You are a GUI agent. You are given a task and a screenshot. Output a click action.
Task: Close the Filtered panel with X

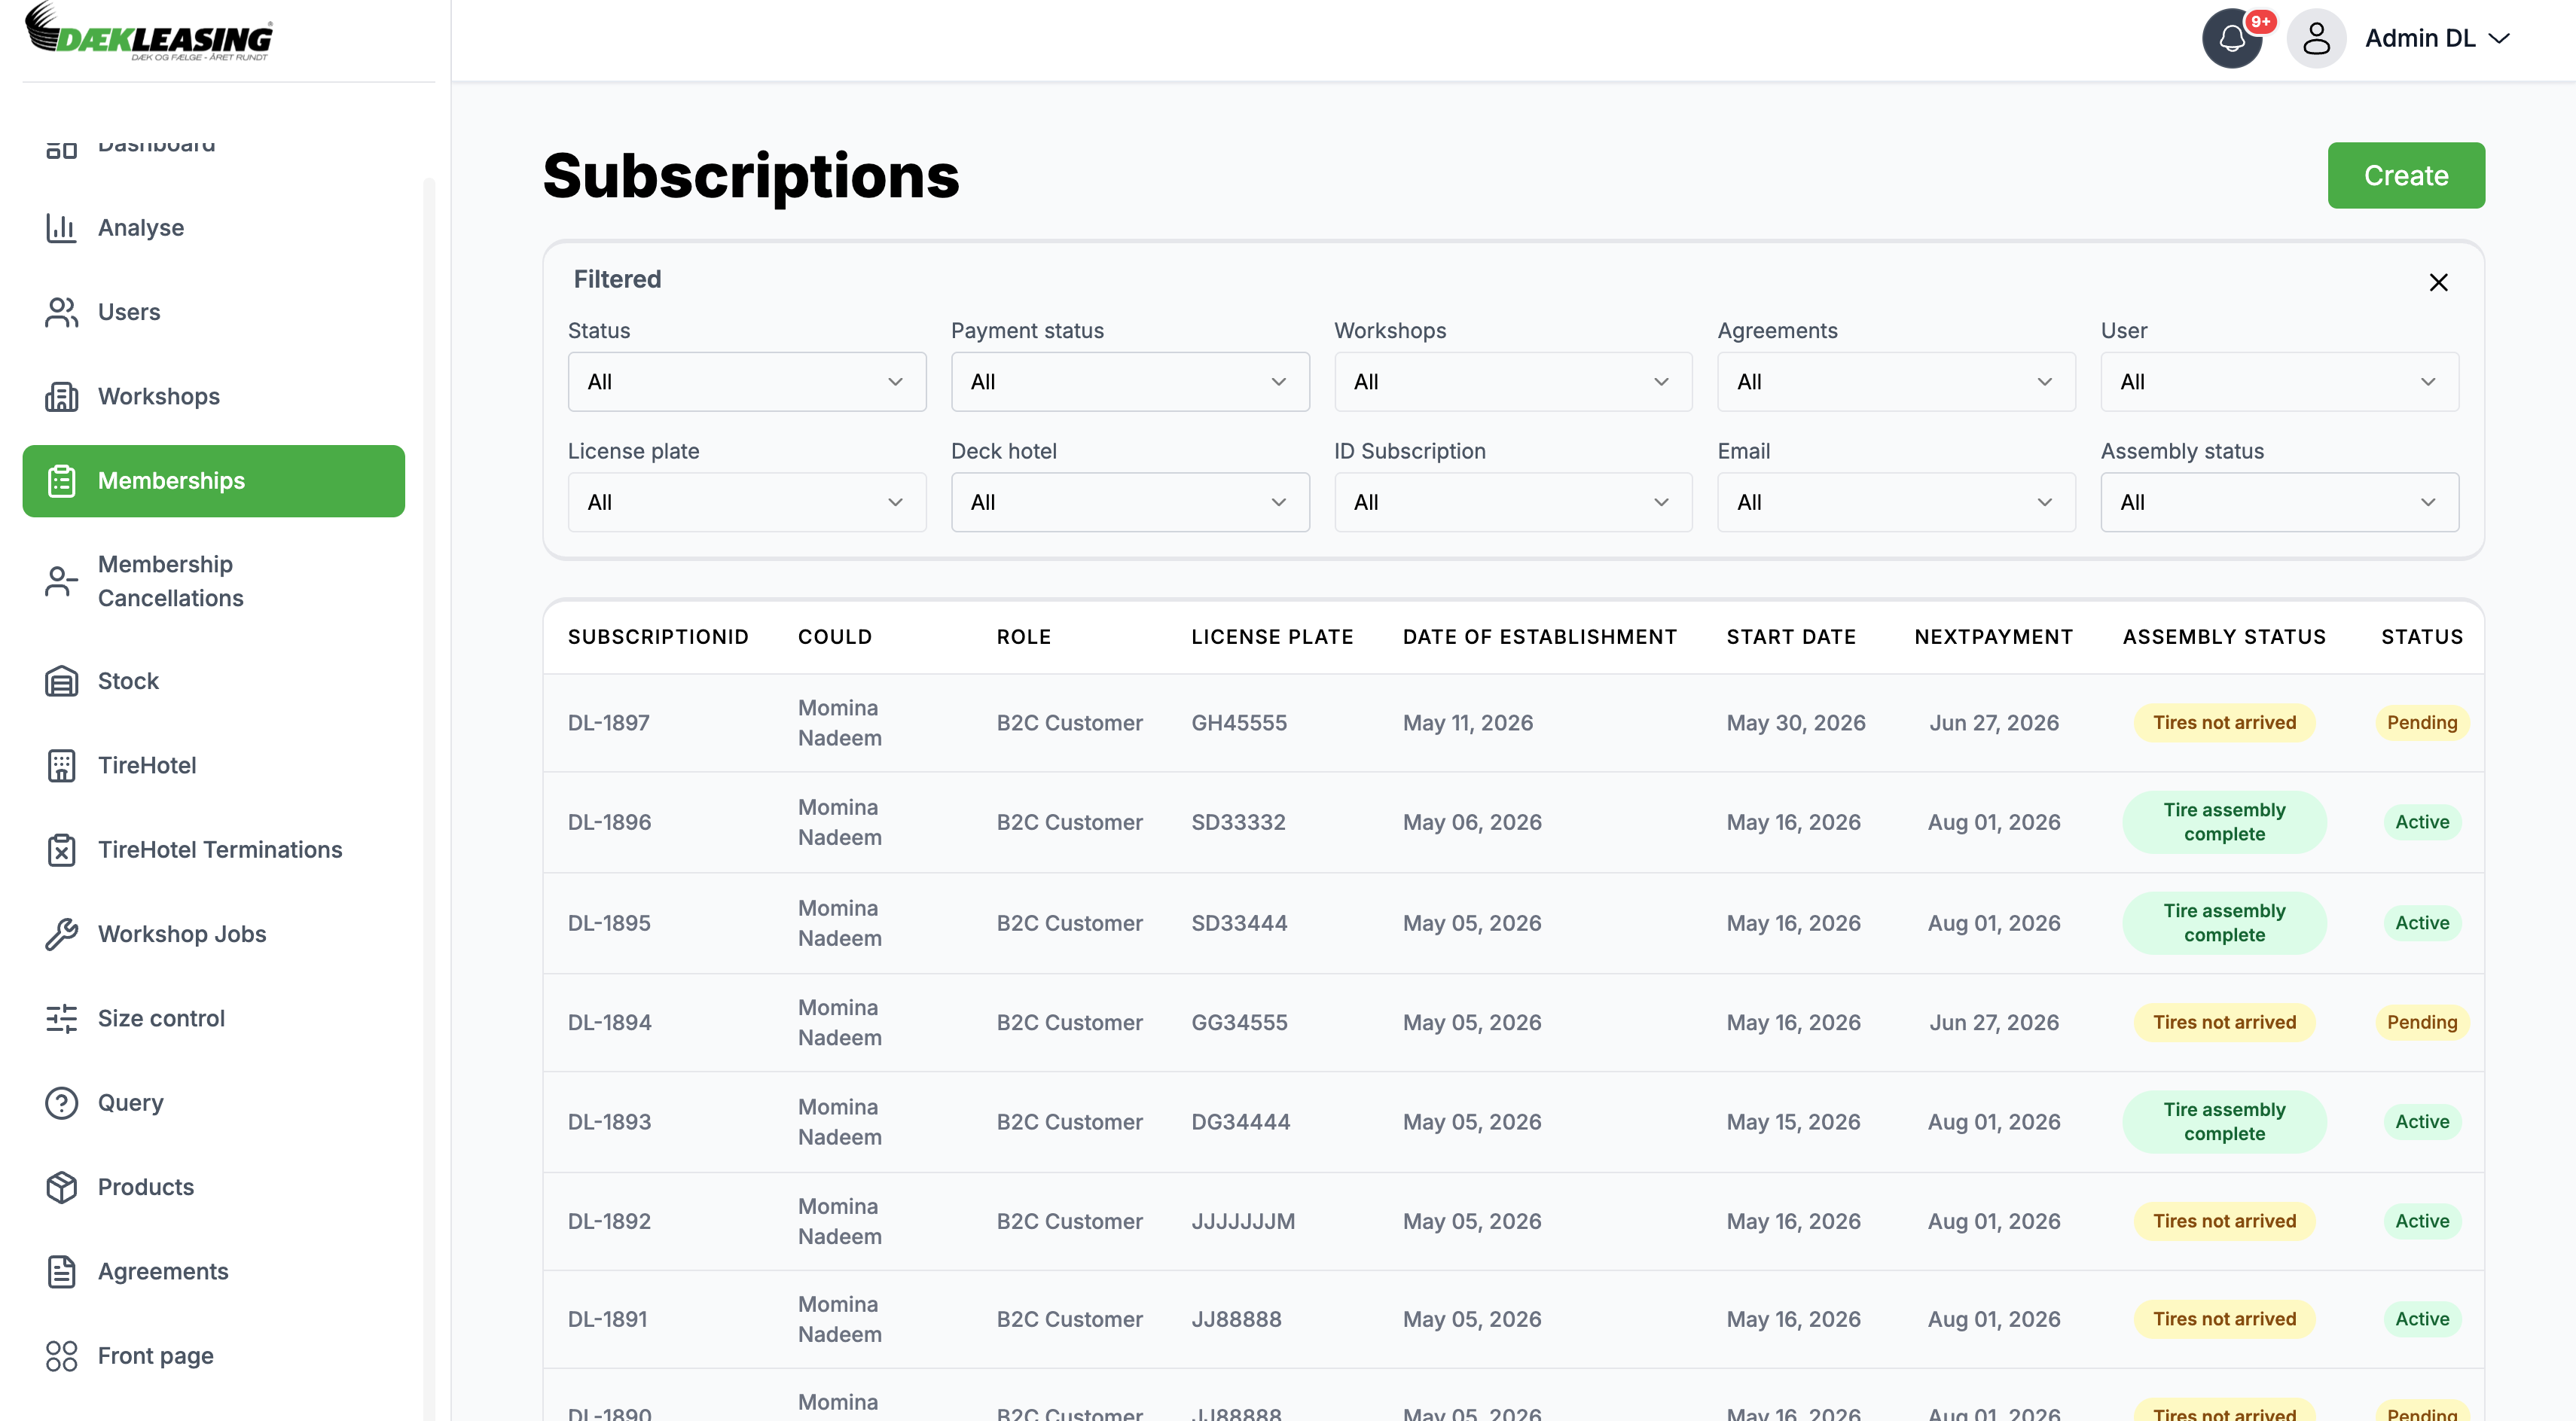coord(2438,282)
